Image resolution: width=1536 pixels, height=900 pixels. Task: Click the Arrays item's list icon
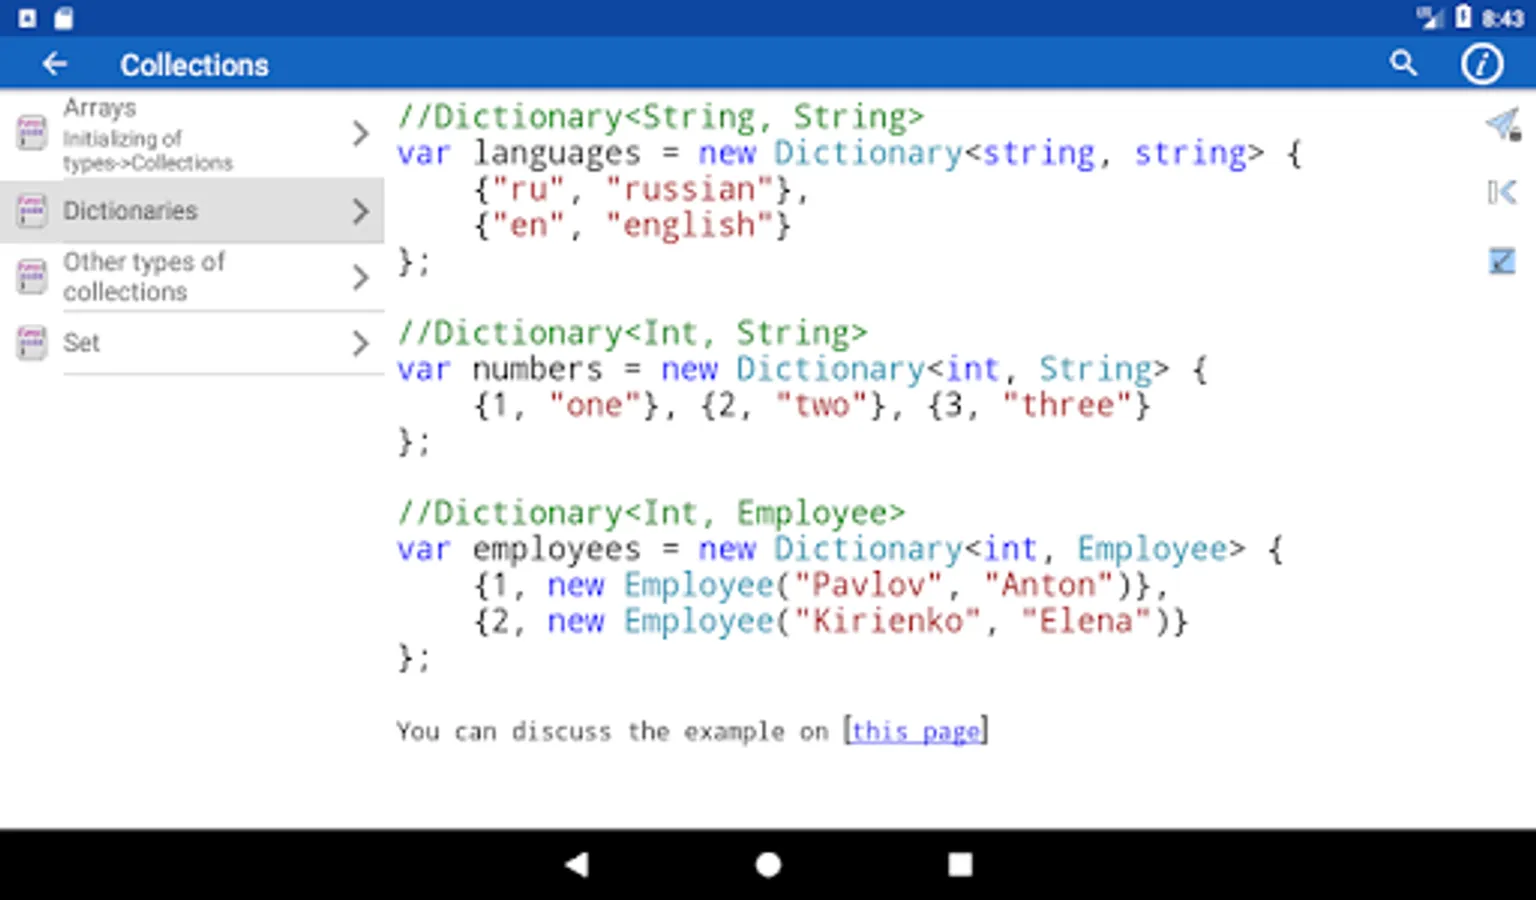point(32,132)
